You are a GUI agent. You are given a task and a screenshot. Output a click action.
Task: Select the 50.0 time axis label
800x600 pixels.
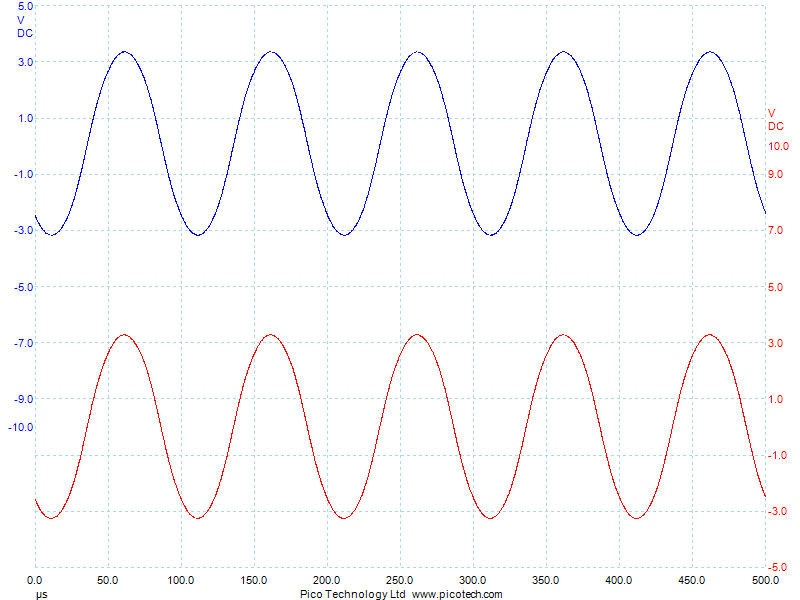pos(108,581)
